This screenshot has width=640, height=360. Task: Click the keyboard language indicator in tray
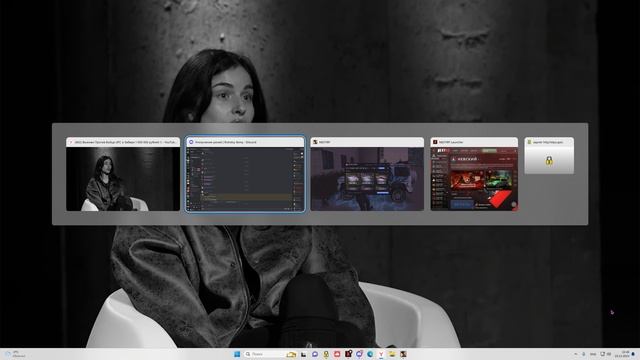593,354
